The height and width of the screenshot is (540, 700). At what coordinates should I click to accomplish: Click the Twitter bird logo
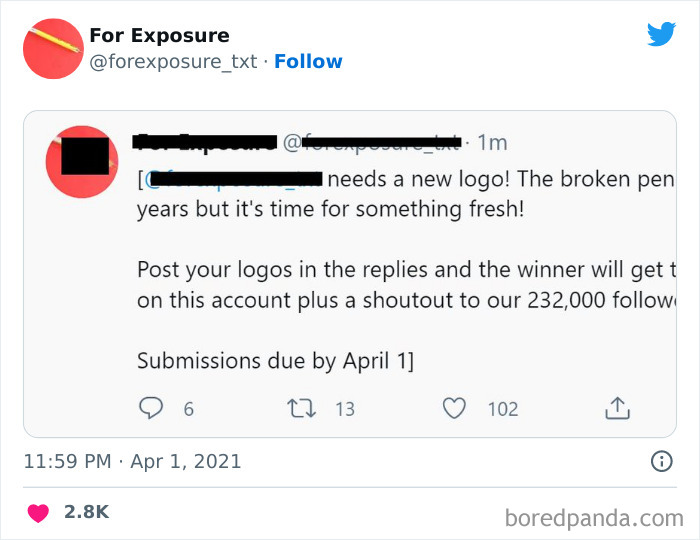pos(661,34)
